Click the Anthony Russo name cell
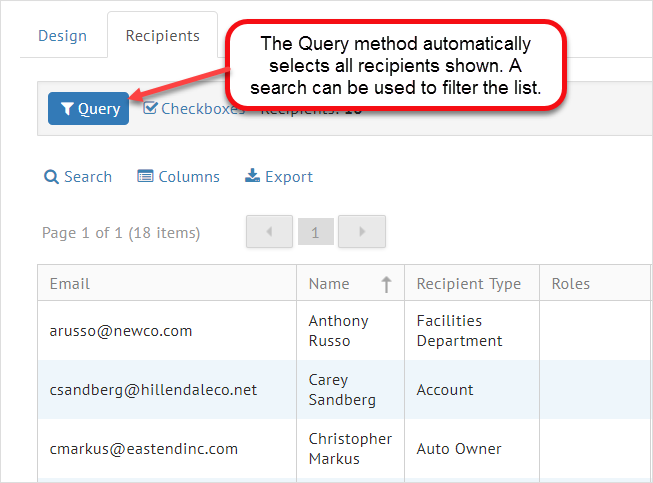The width and height of the screenshot is (653, 483). coord(350,331)
